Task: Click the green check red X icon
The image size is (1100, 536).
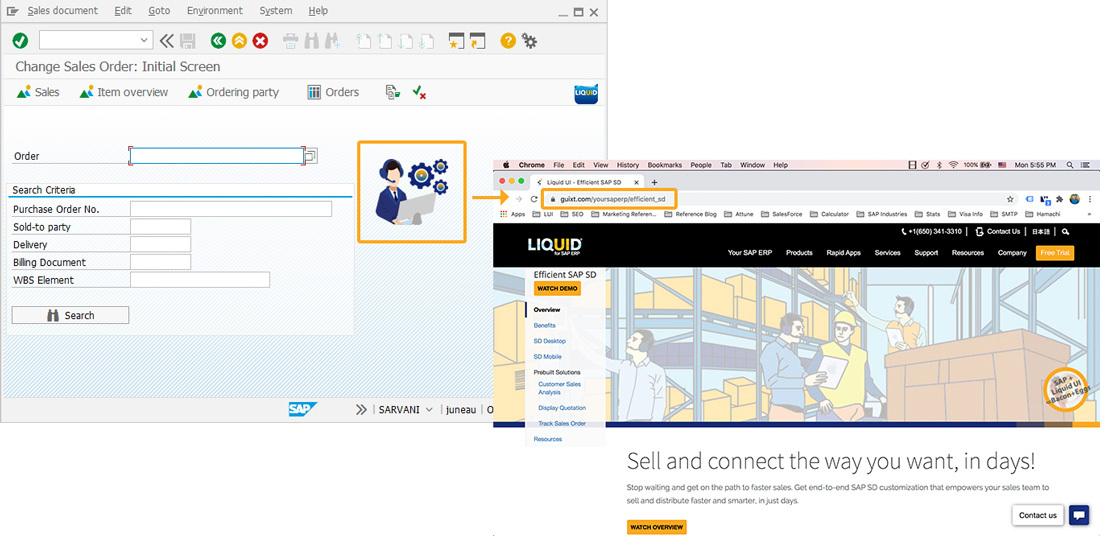Action: 420,92
